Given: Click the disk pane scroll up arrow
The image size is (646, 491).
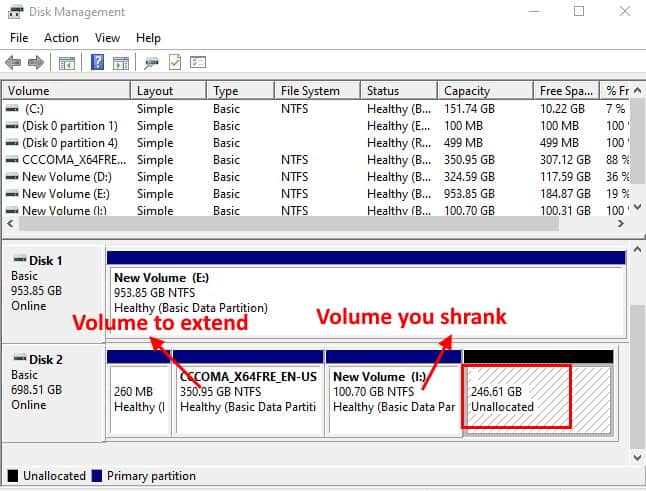Looking at the screenshot, I should pos(637,250).
